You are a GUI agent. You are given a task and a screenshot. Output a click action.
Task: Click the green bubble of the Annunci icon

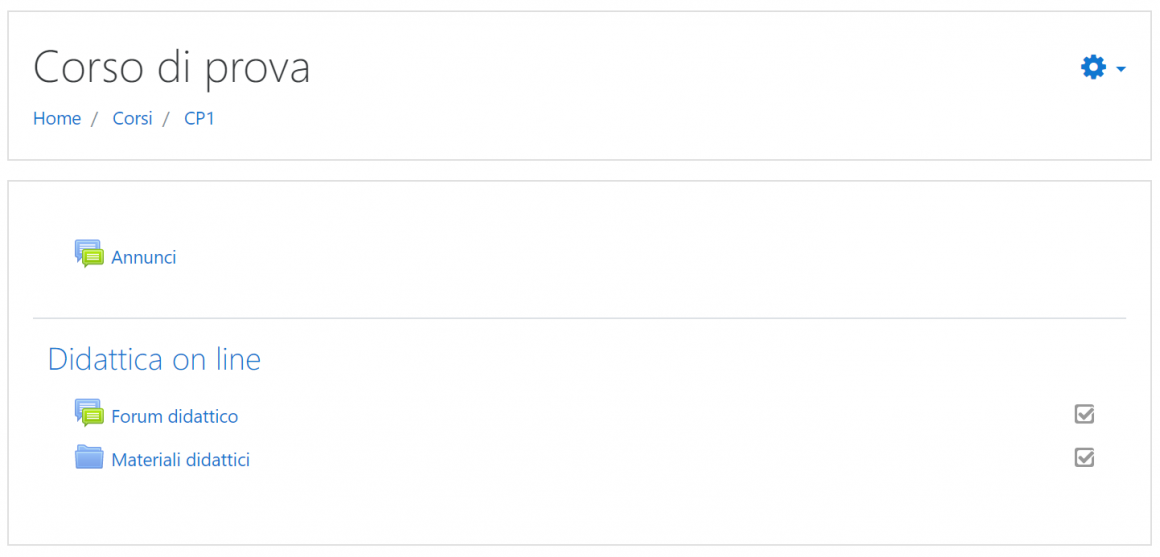tap(93, 259)
